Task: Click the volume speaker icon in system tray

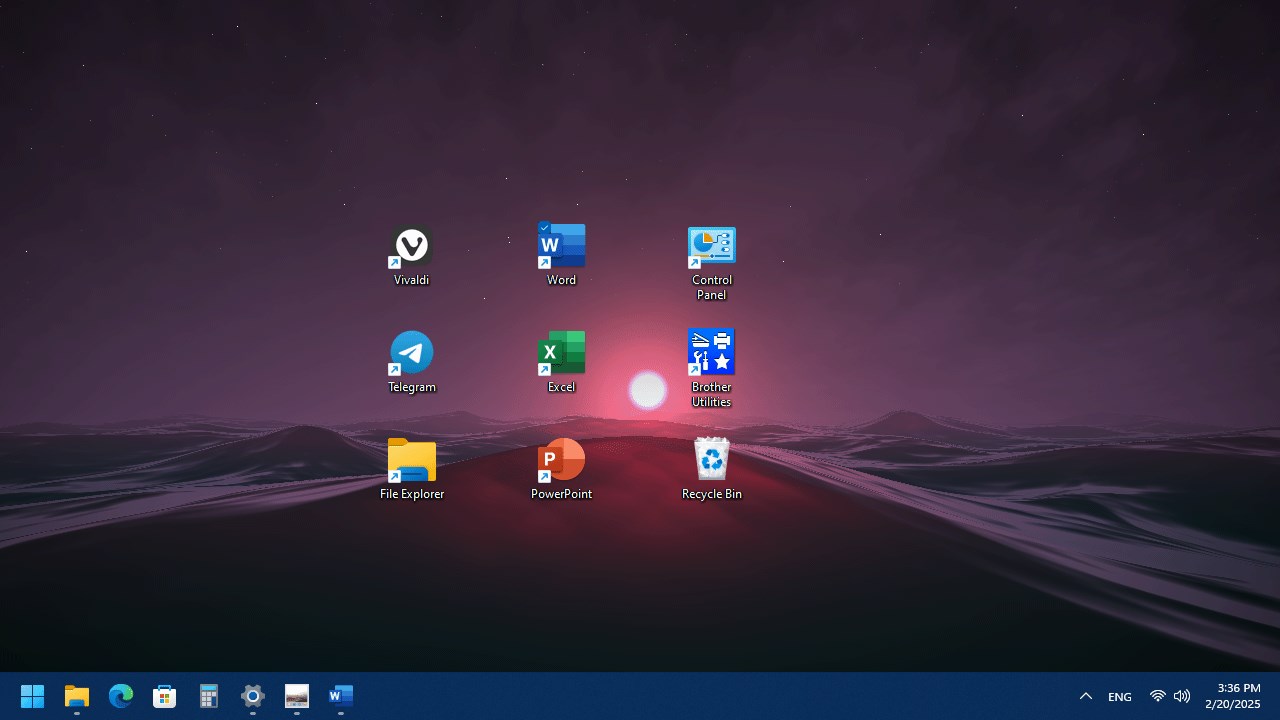Action: (x=1182, y=696)
